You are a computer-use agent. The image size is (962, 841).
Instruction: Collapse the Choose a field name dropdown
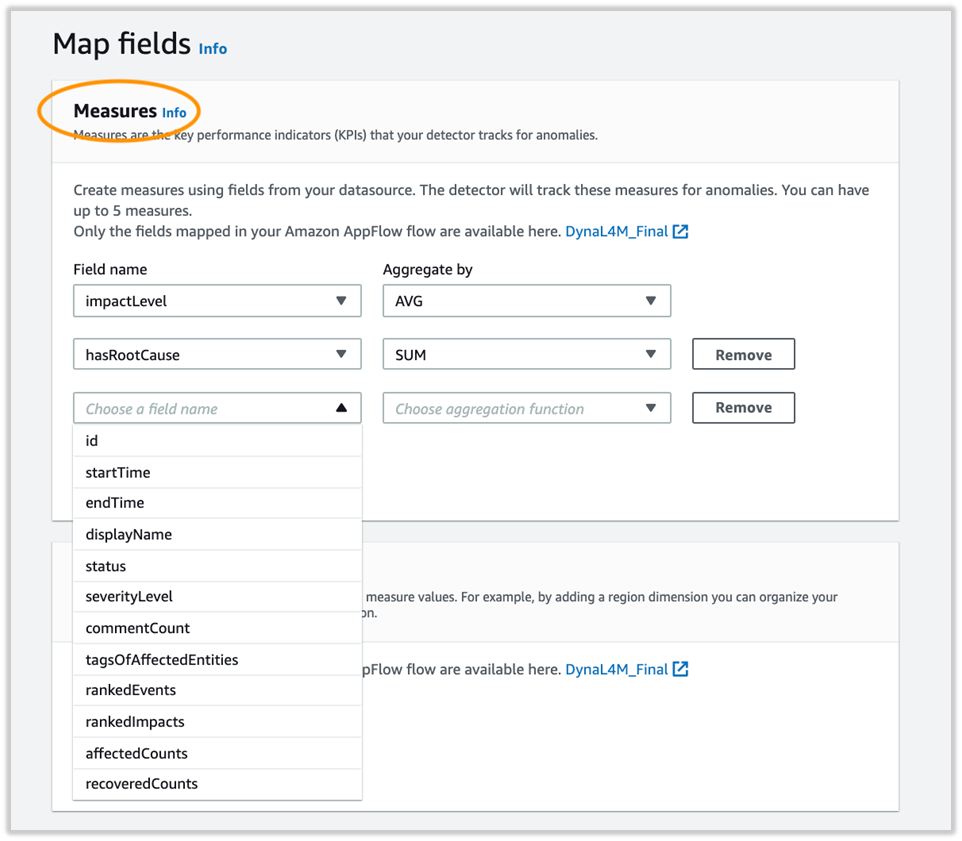[x=217, y=408]
